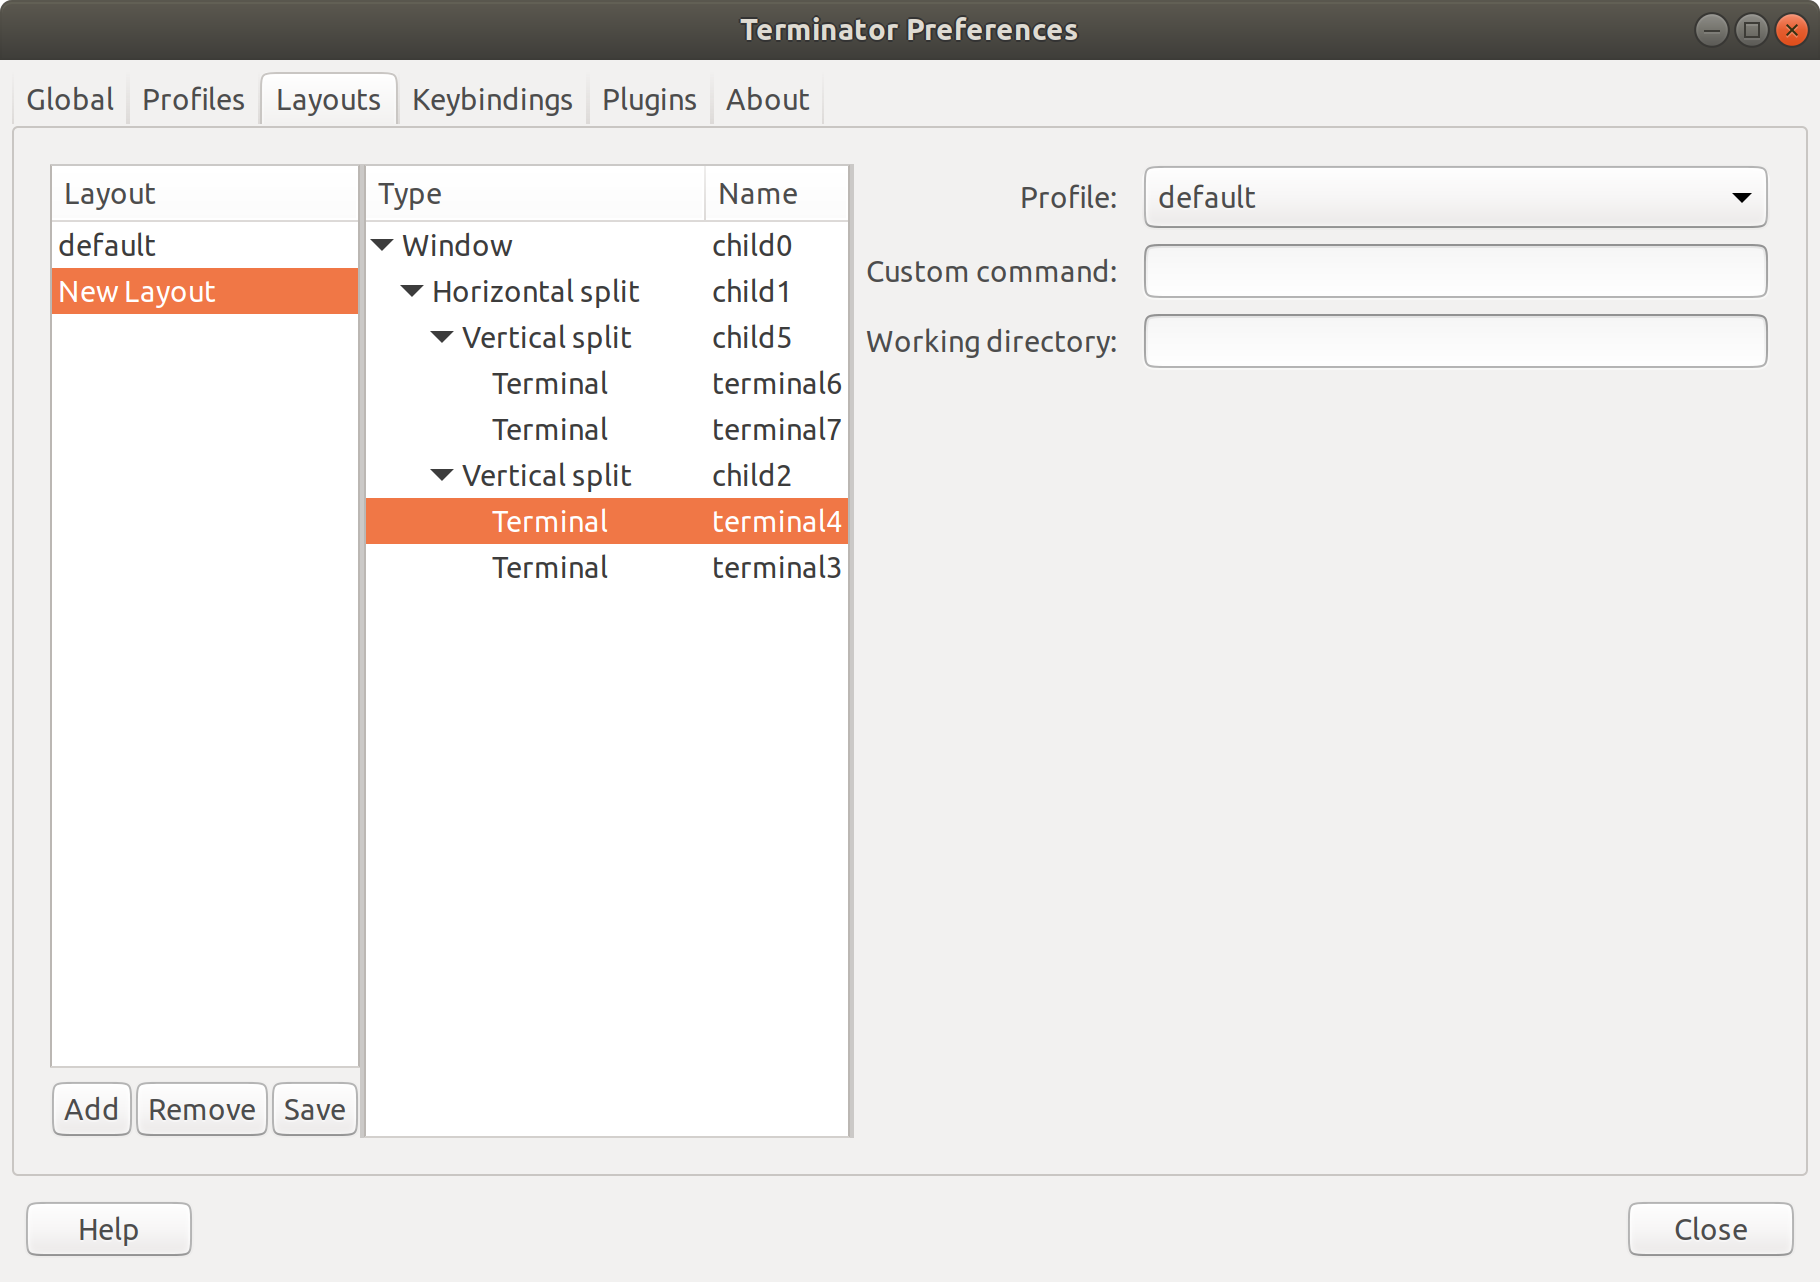Viewport: 1820px width, 1282px height.
Task: Select the terminal6 row
Action: (x=607, y=383)
